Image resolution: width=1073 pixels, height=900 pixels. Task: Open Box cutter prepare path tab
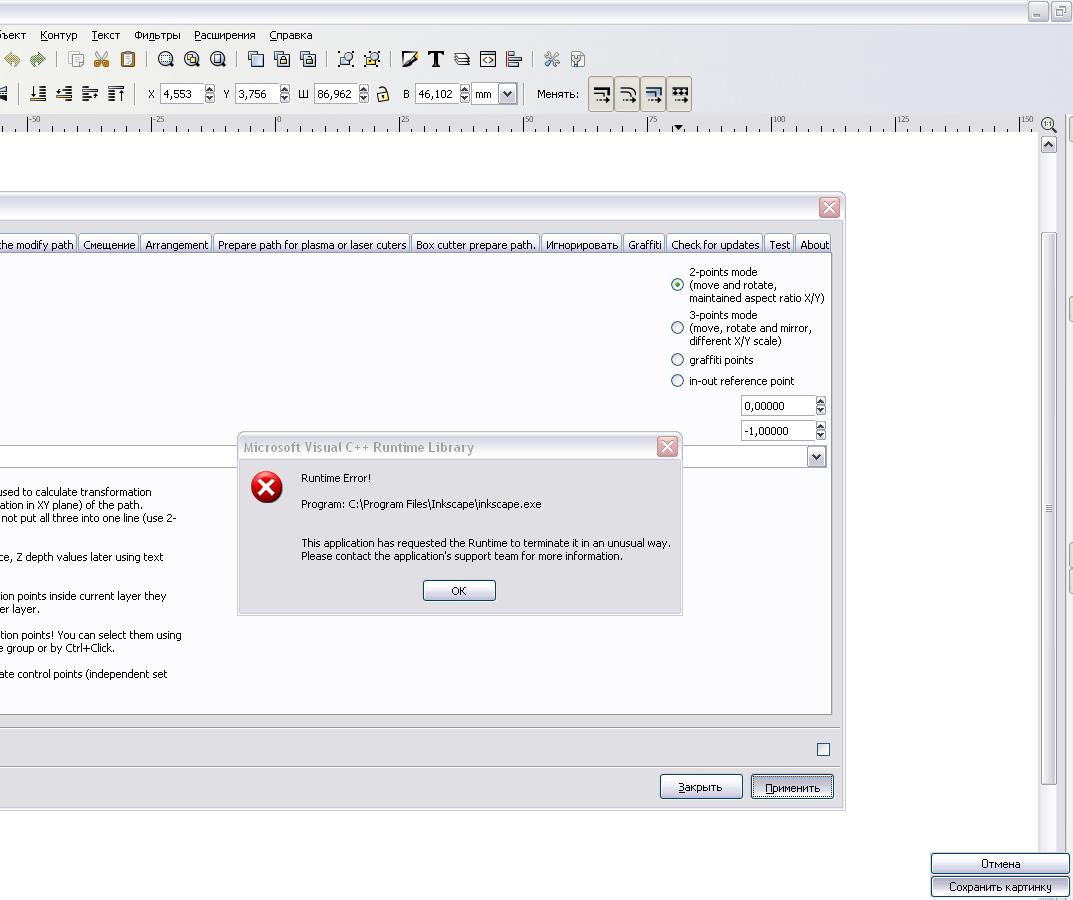476,245
